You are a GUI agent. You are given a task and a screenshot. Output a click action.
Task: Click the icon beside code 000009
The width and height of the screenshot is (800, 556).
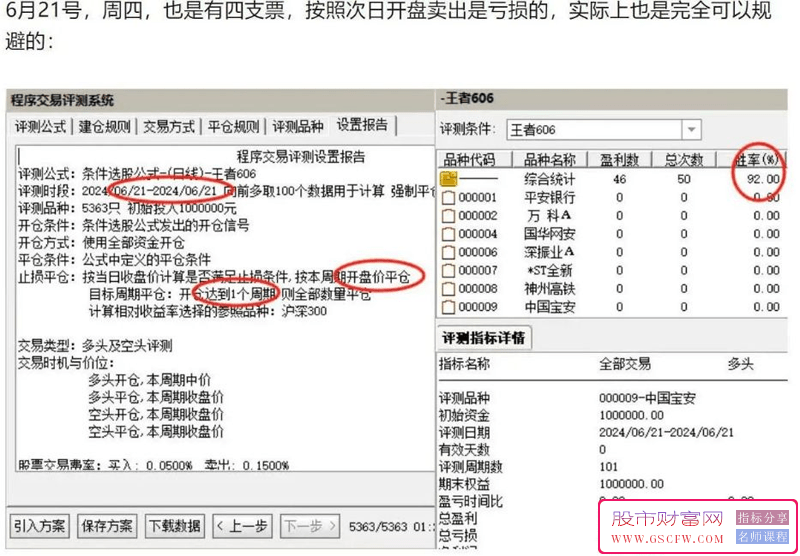(448, 307)
